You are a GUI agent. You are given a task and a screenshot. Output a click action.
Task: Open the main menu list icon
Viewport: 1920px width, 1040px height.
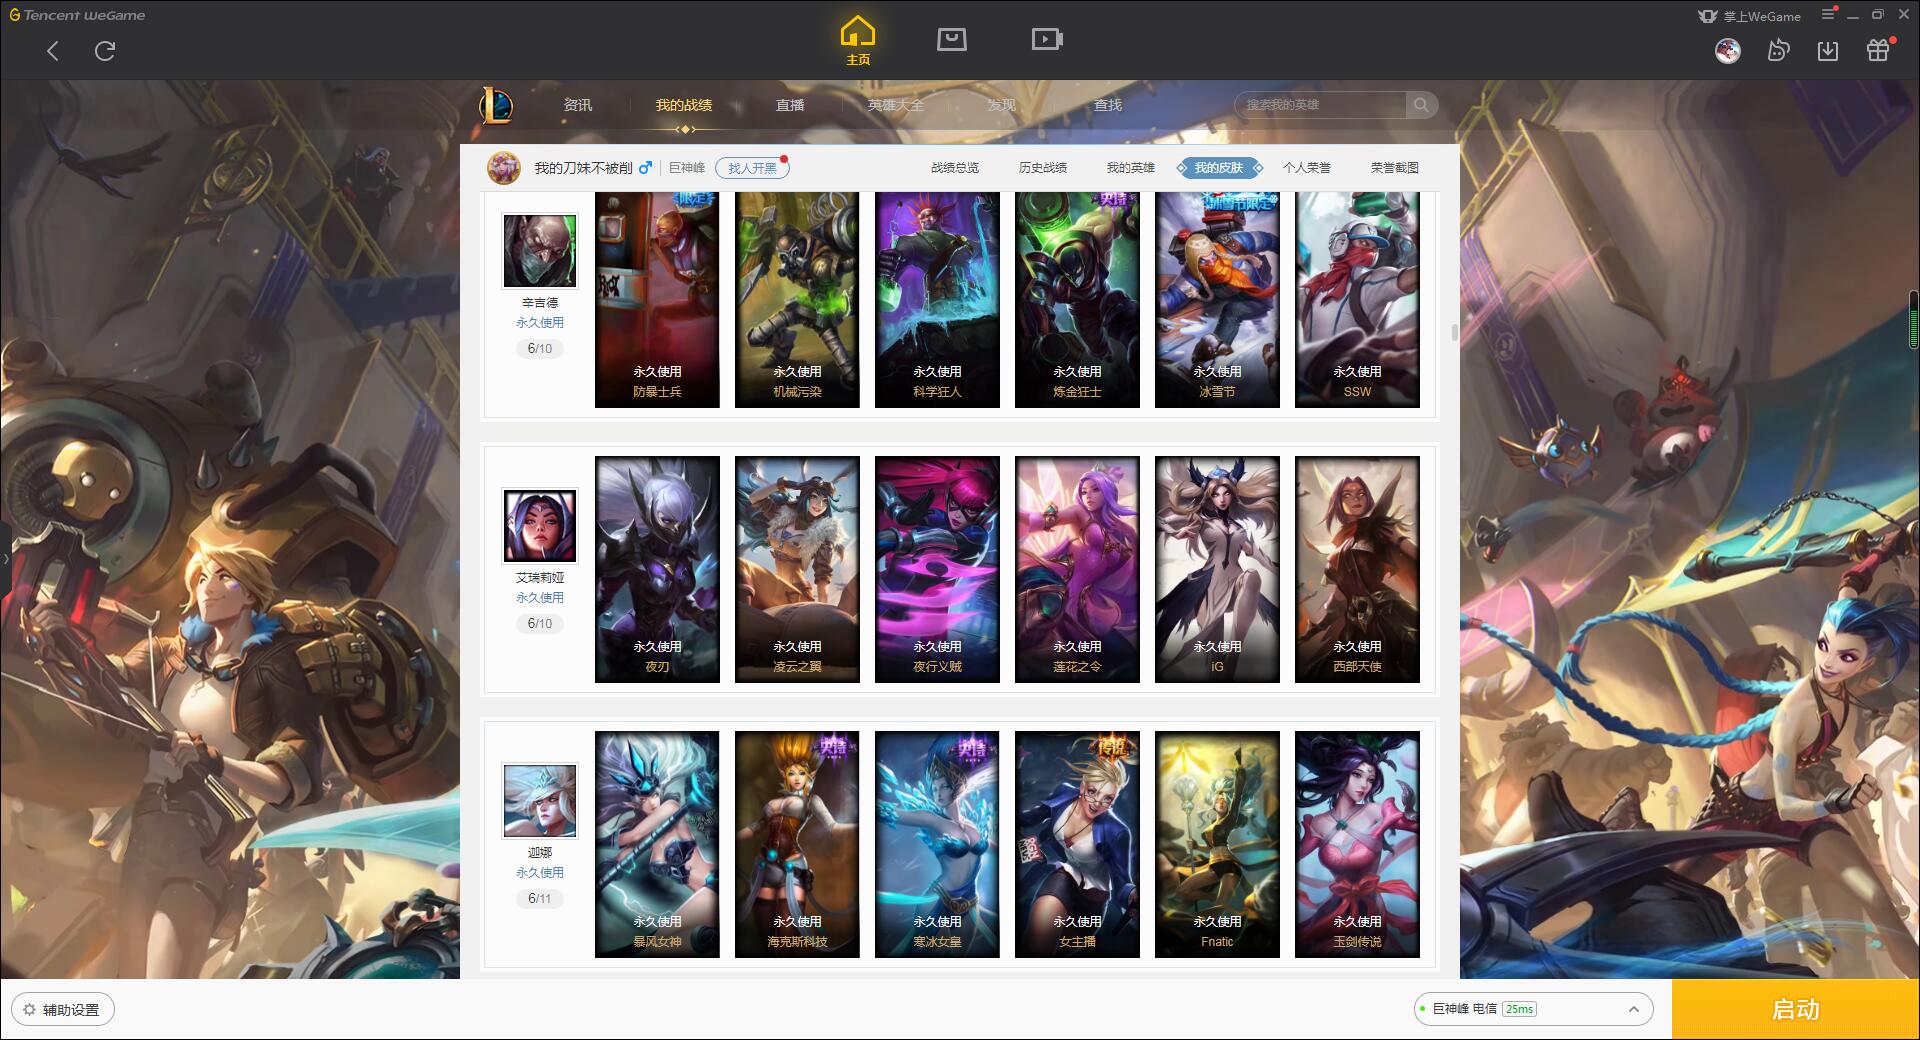[1828, 15]
